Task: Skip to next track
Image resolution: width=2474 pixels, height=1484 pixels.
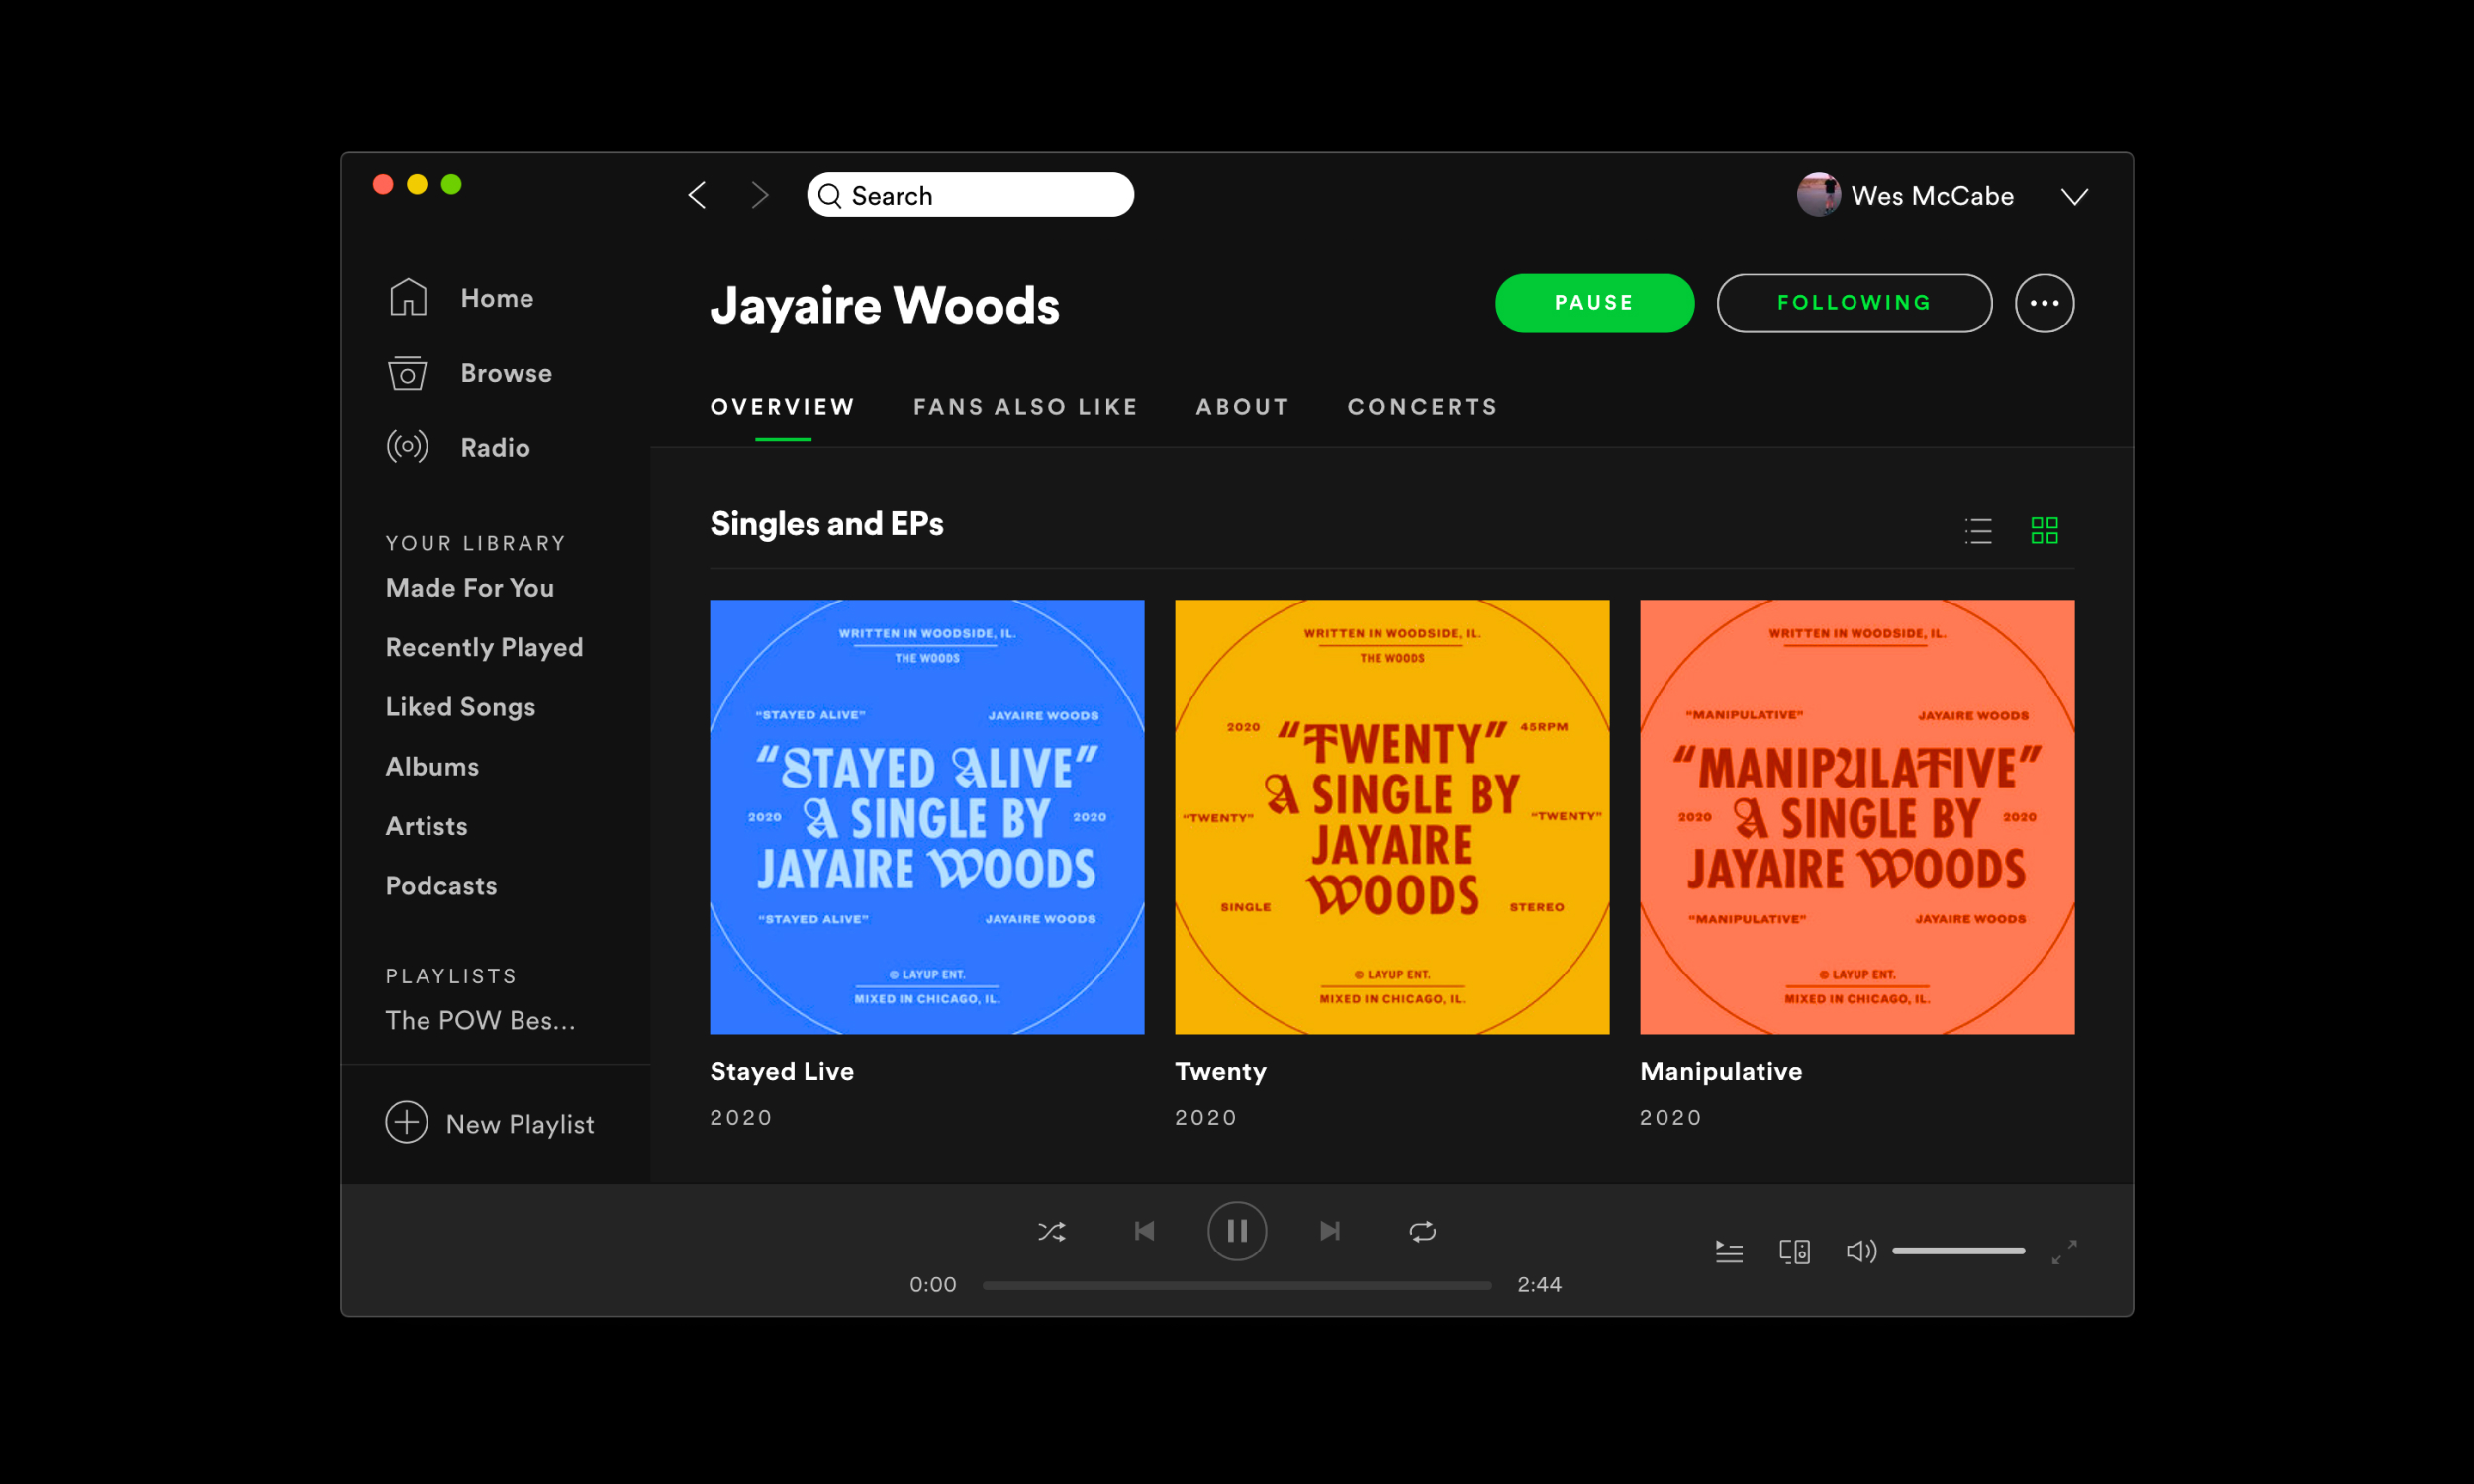Action: [x=1330, y=1231]
